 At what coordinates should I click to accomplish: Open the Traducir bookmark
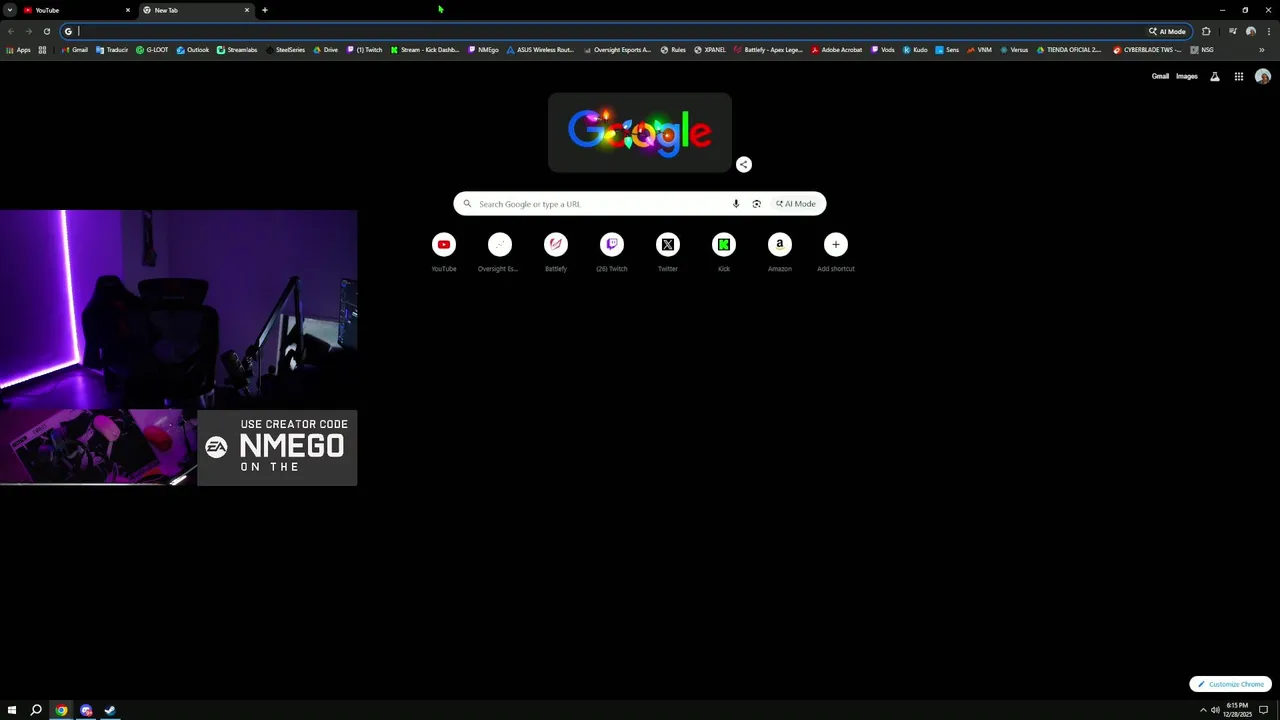click(x=113, y=49)
